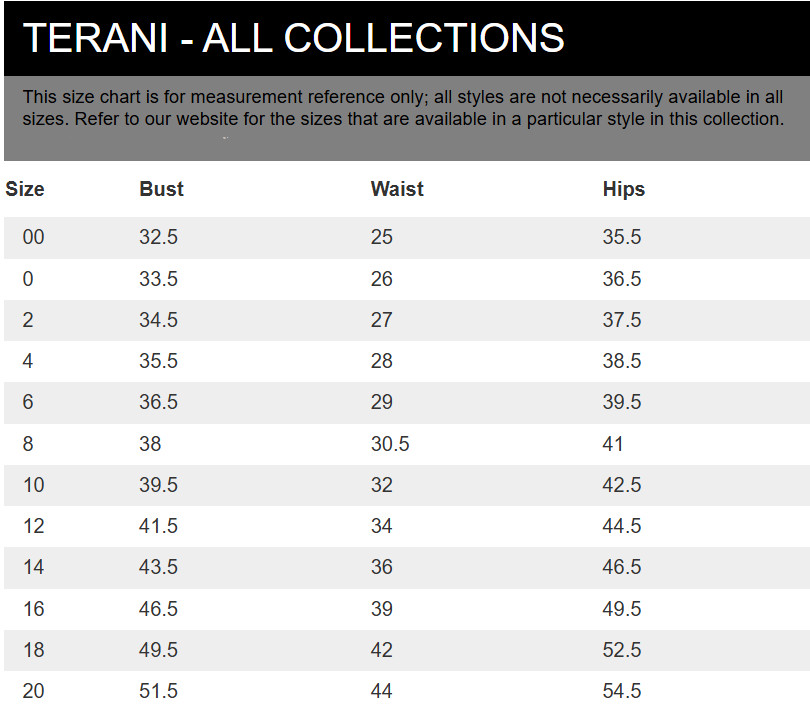Click the waist value 30.5
The width and height of the screenshot is (810, 707).
[390, 444]
